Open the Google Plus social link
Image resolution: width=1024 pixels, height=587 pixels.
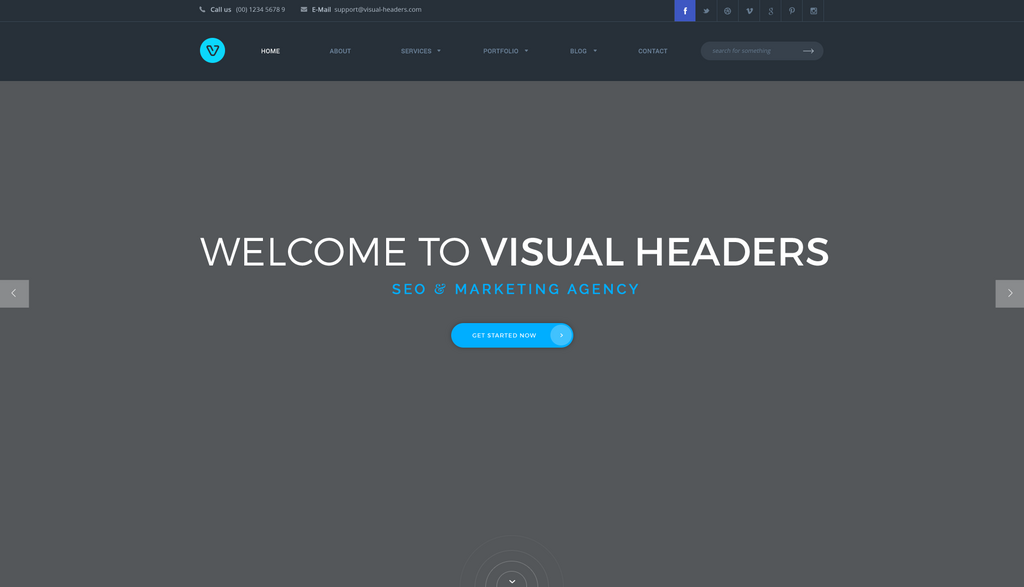coord(771,10)
